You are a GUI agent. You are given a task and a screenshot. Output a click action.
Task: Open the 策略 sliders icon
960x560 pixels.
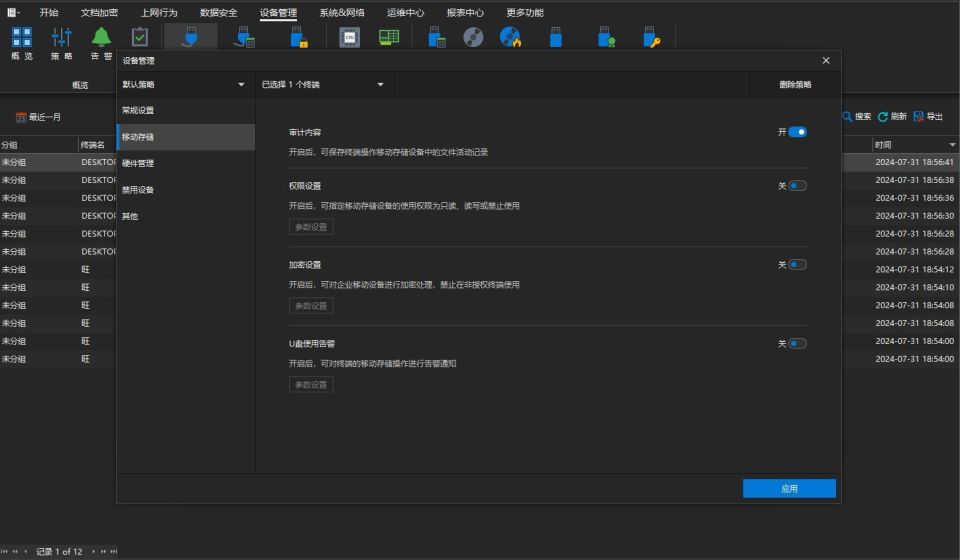(x=61, y=37)
